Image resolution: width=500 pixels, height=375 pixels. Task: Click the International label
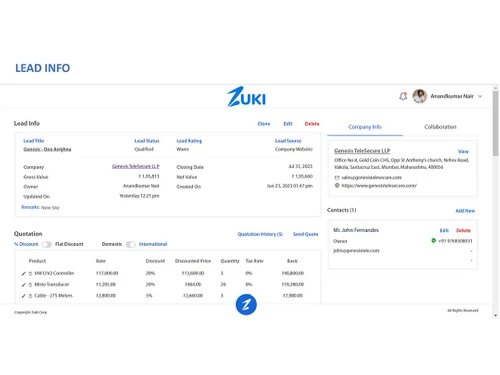click(x=153, y=244)
